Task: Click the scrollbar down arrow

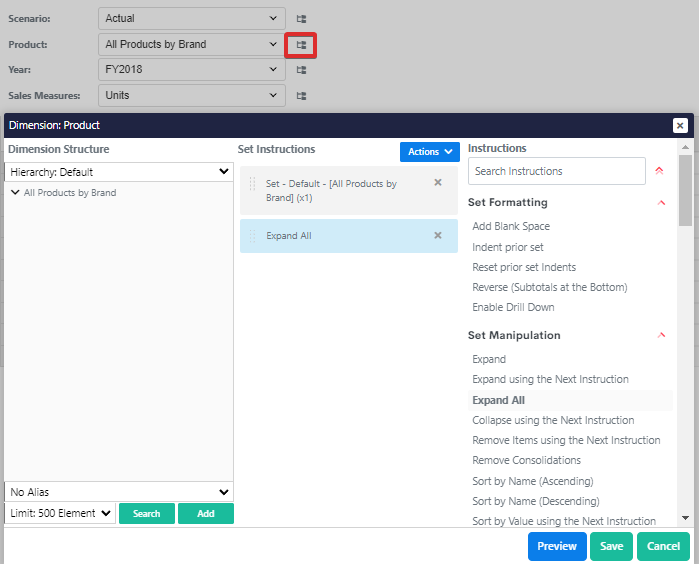Action: pos(685,518)
